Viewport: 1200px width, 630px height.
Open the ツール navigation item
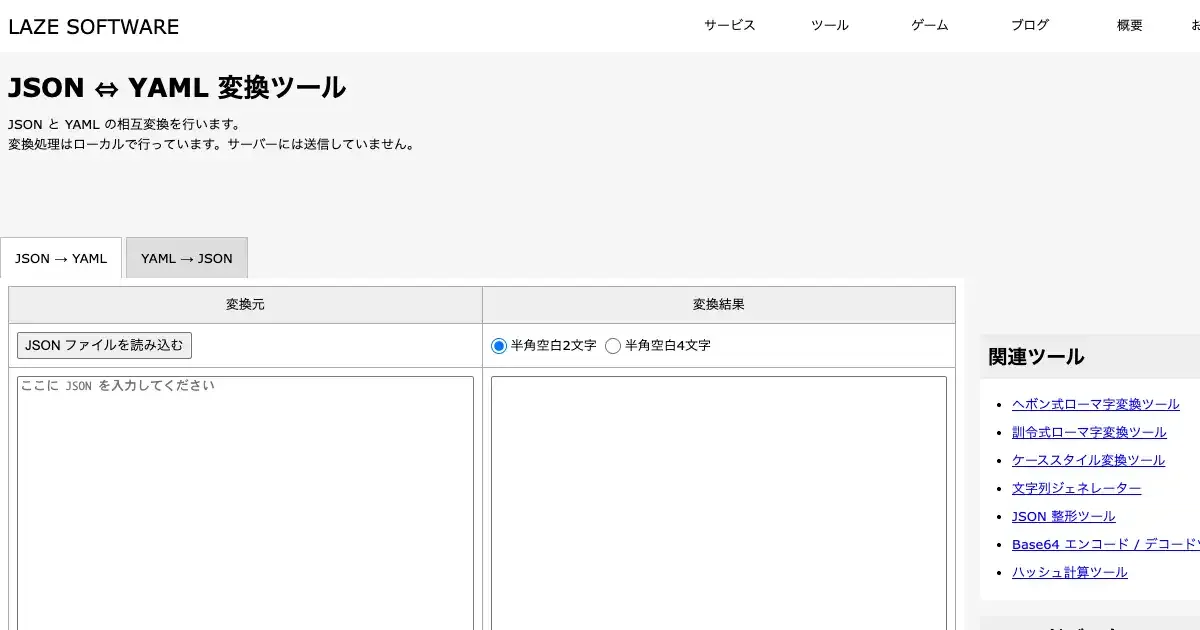point(829,26)
